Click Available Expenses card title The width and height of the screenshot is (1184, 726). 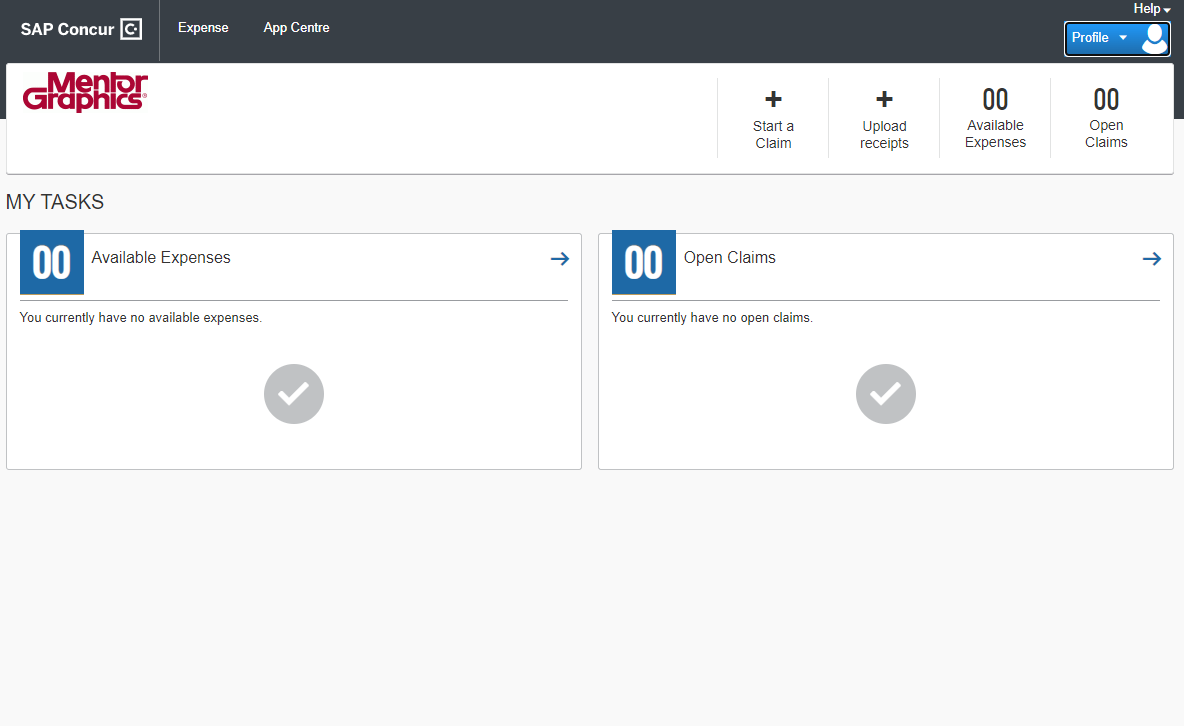161,258
